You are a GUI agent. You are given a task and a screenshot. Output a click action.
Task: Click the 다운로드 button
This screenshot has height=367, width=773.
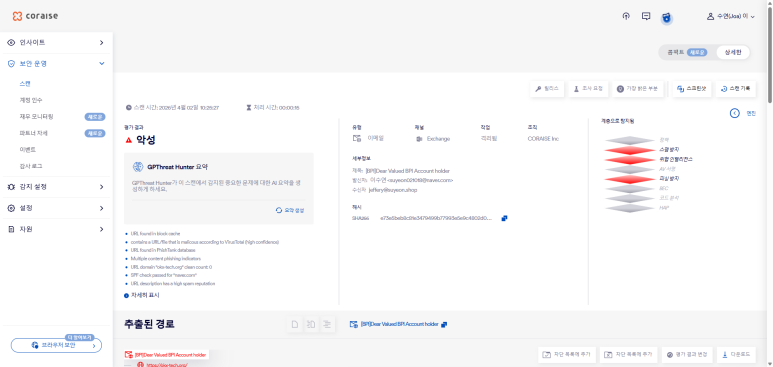[736, 355]
